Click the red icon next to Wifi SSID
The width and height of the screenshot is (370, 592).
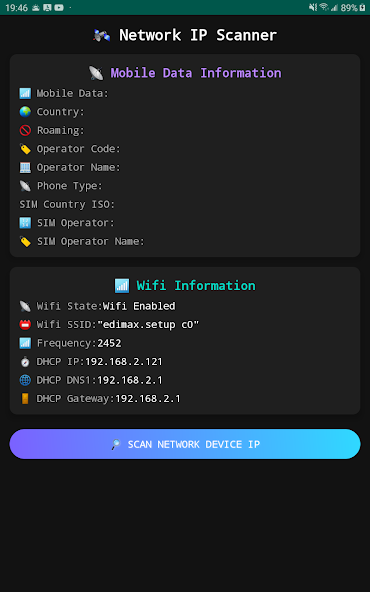[25, 325]
